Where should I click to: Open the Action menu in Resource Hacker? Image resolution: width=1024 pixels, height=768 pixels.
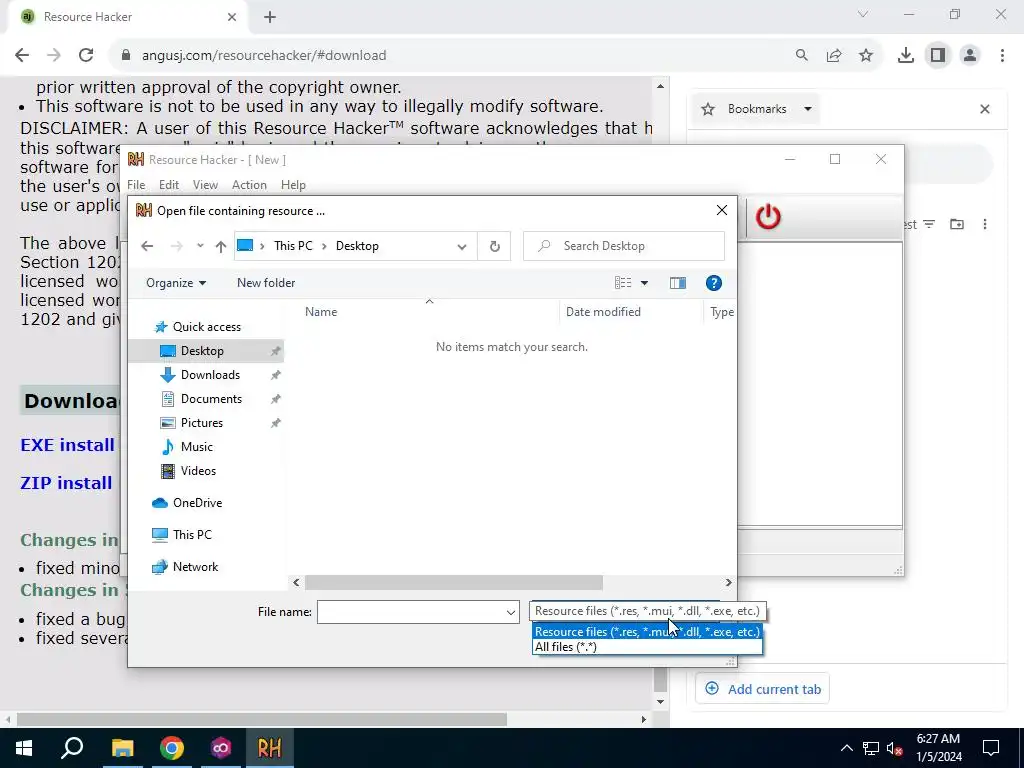(249, 185)
